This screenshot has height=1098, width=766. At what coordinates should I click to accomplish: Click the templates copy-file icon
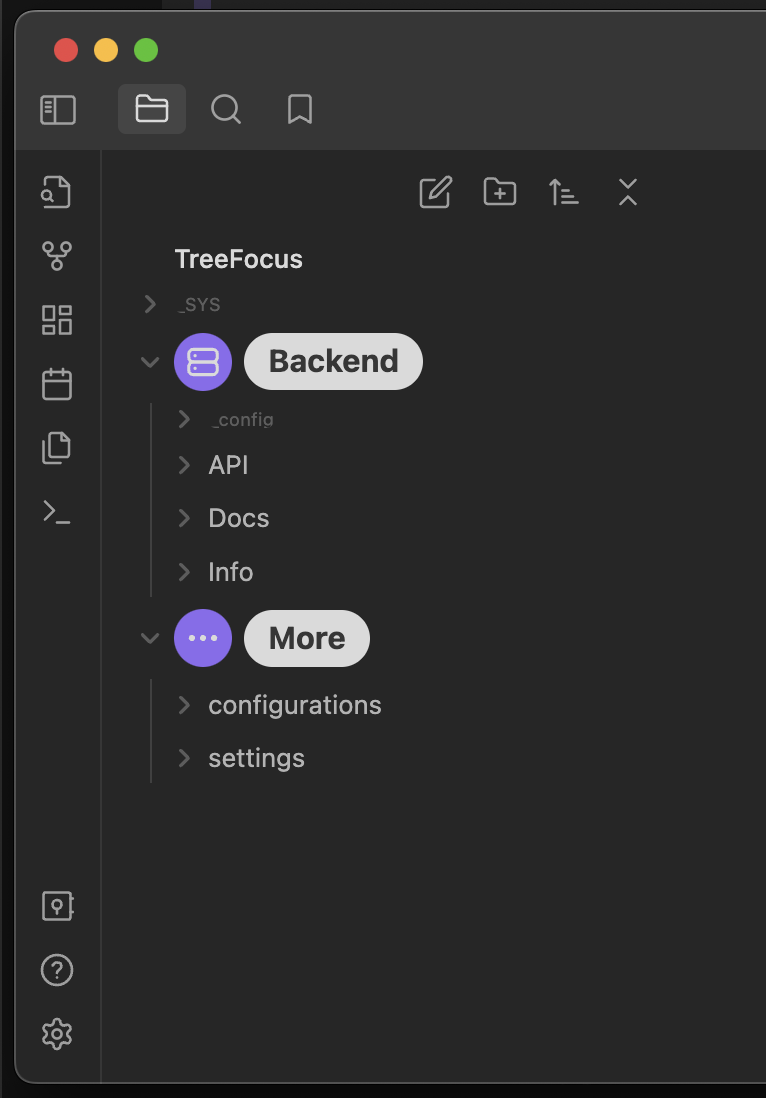click(x=57, y=448)
